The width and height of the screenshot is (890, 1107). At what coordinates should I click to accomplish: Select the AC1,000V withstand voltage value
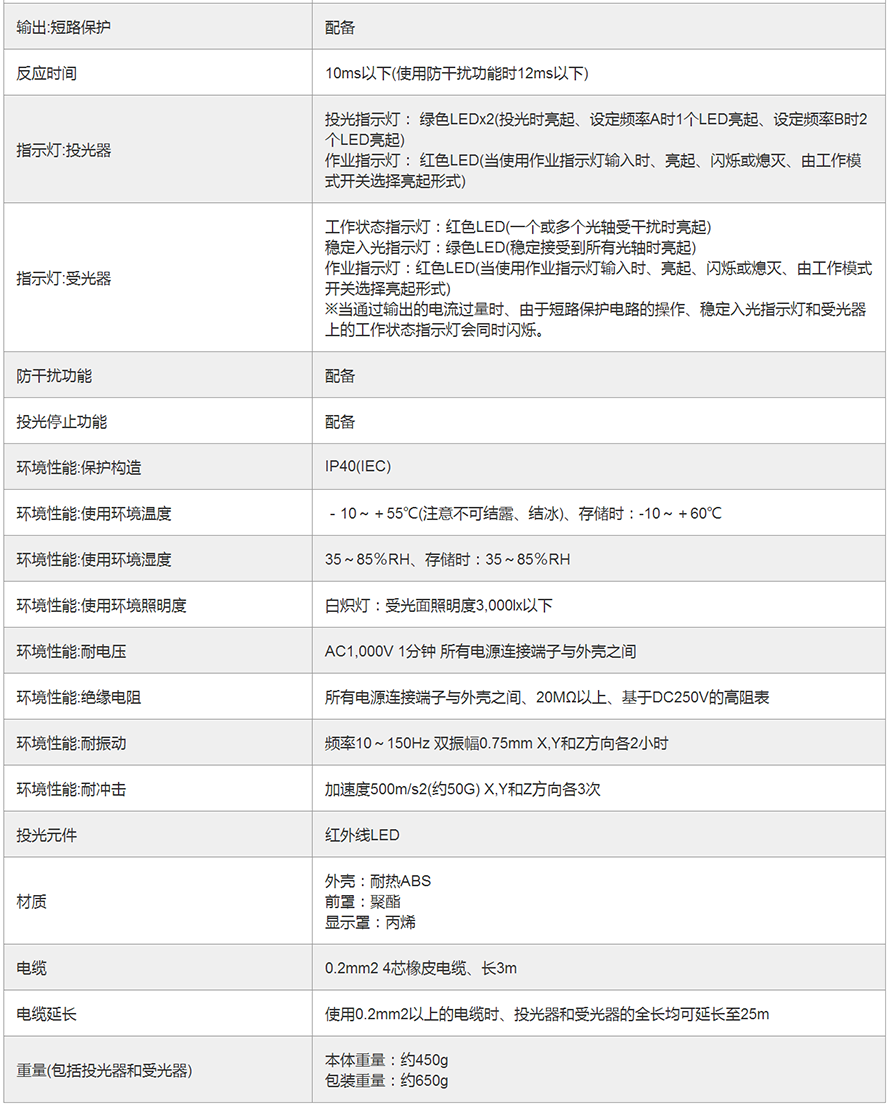point(480,651)
